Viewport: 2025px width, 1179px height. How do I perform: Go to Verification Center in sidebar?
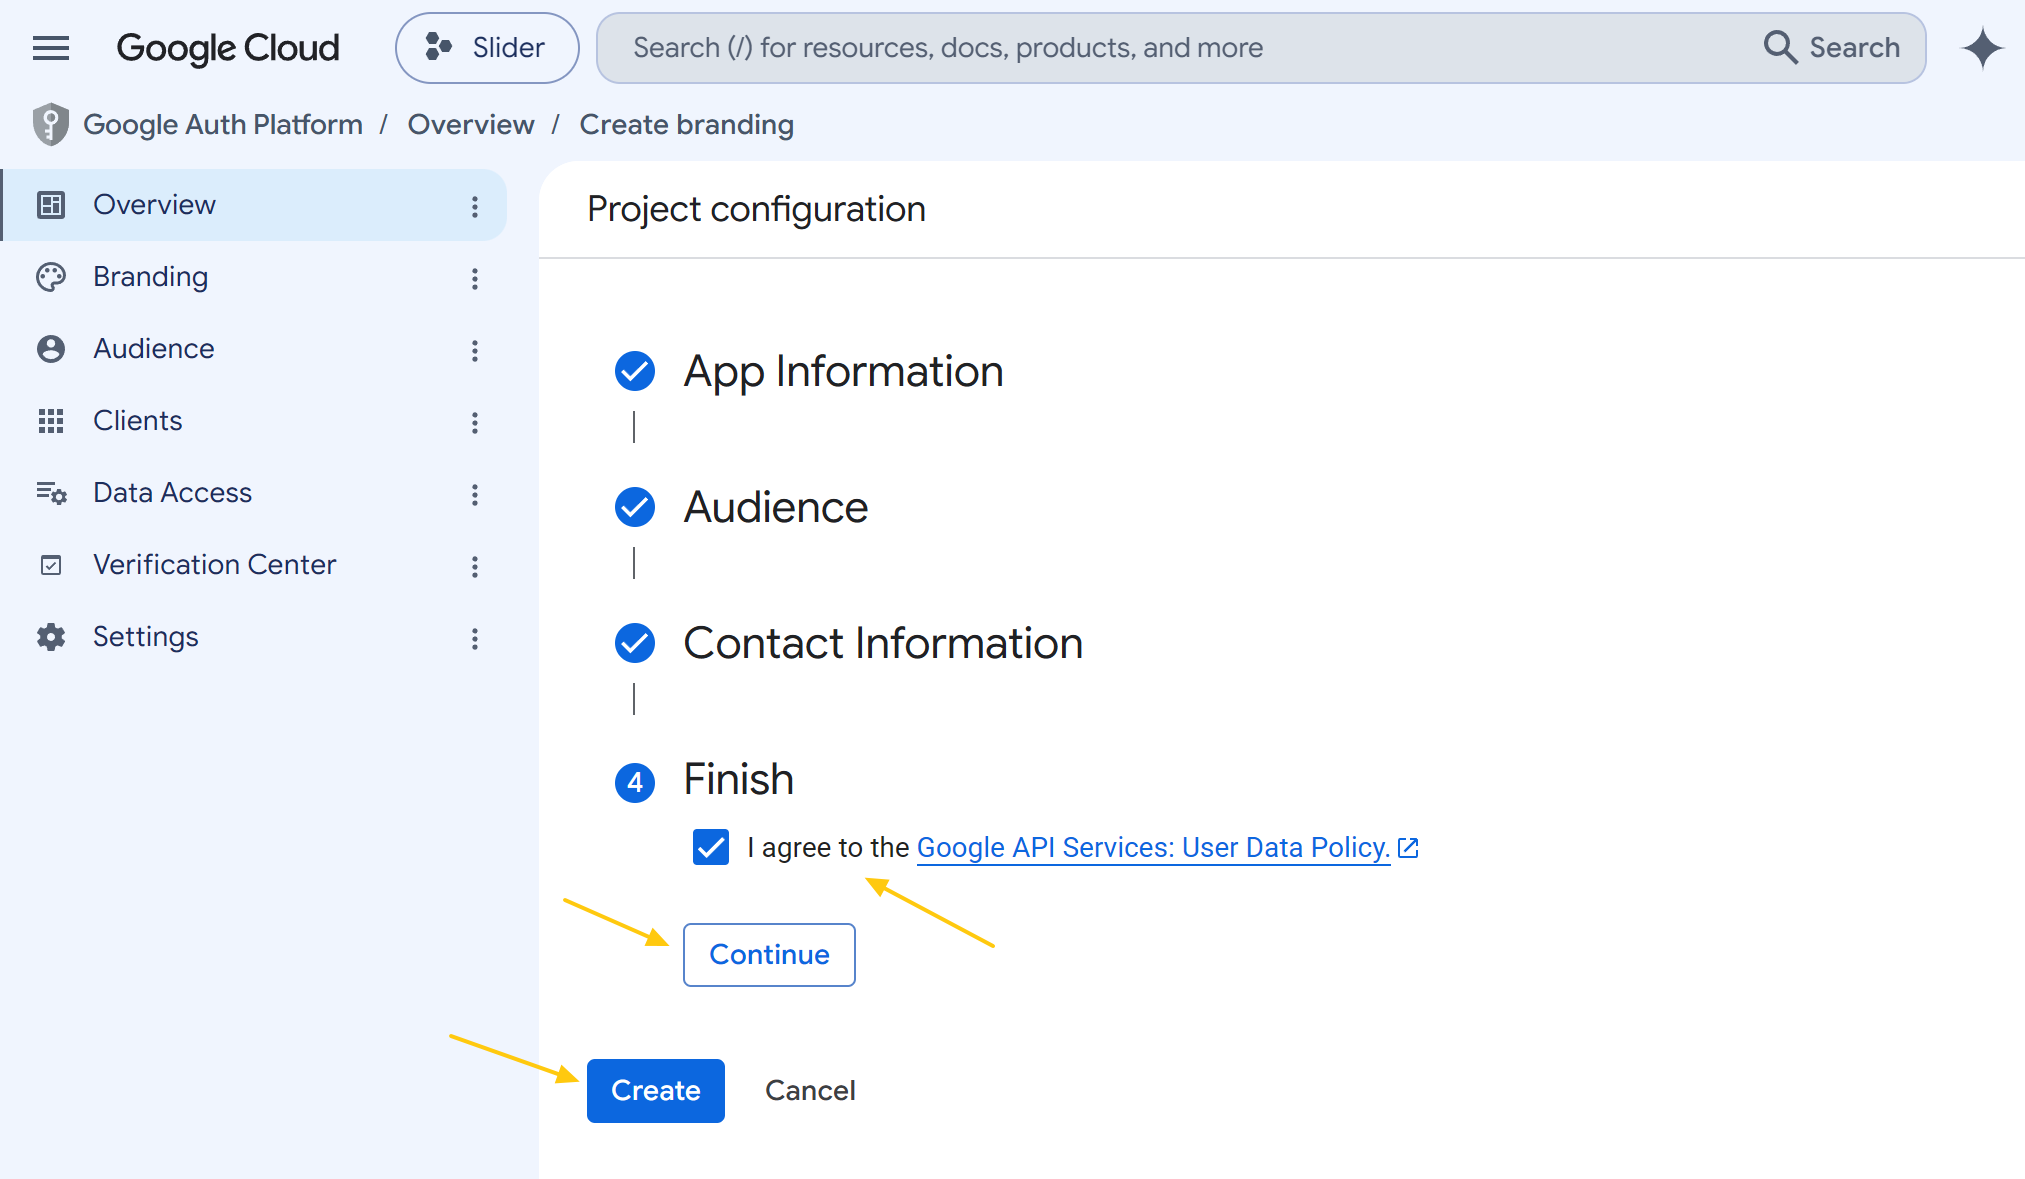254,565
